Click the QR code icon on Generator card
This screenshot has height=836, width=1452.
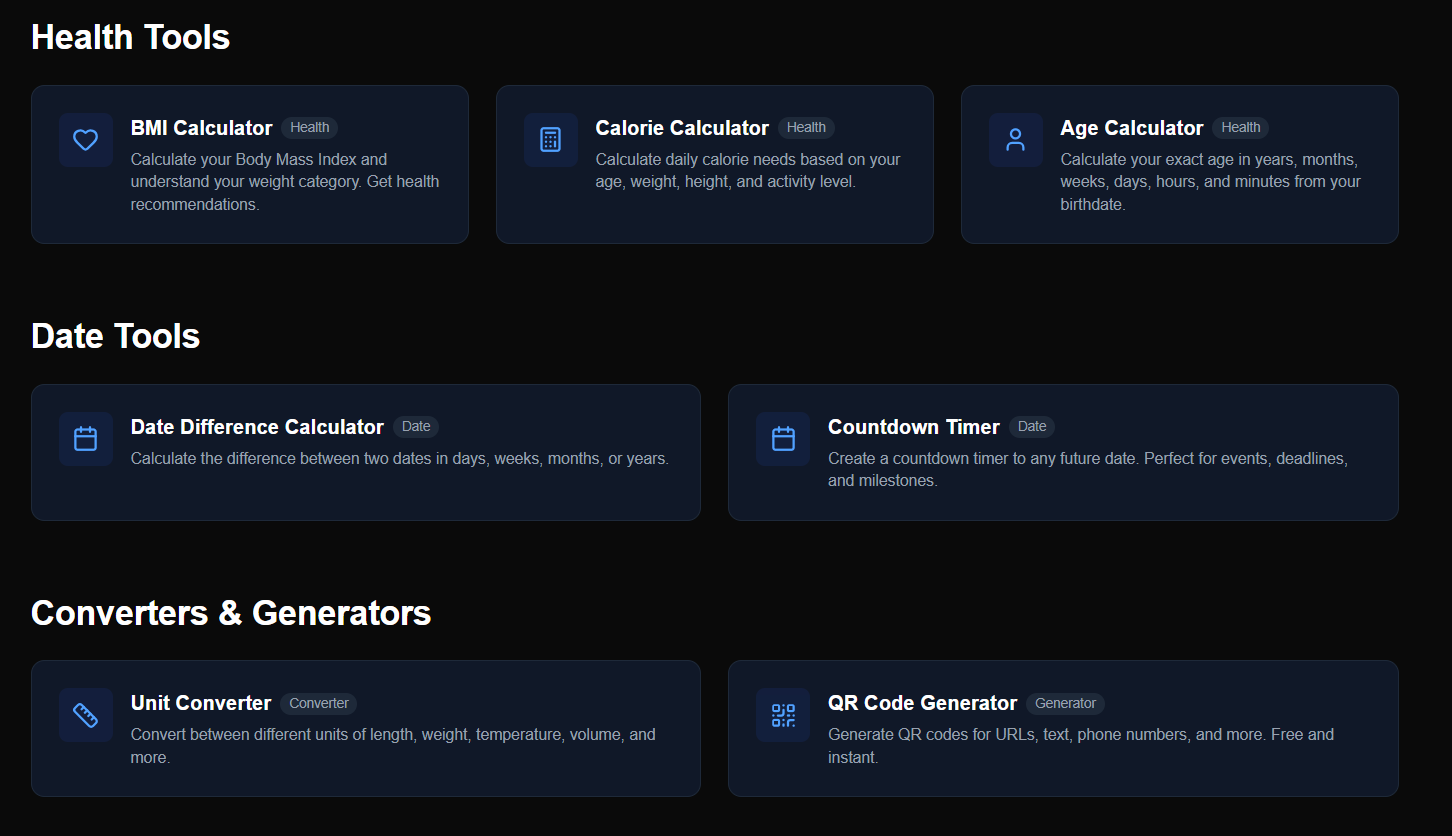click(x=783, y=715)
